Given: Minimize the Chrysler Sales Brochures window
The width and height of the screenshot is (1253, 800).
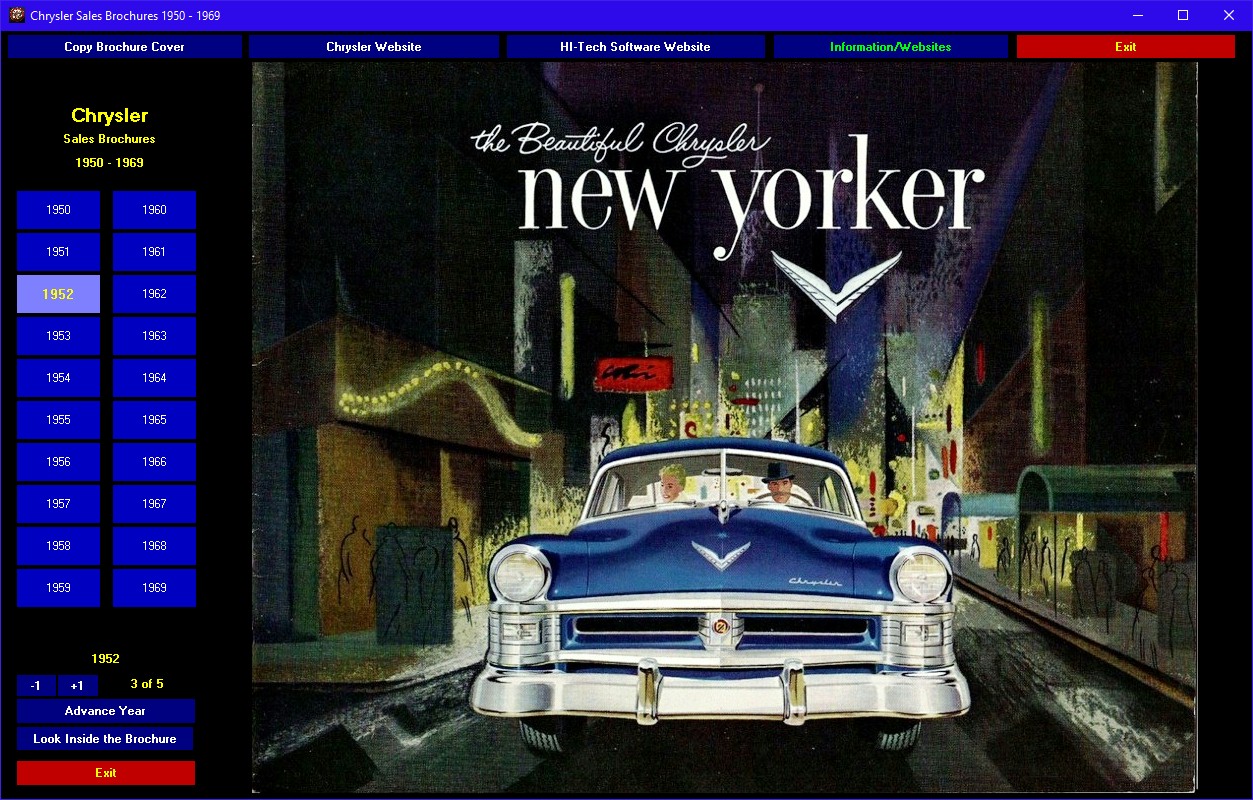Looking at the screenshot, I should tap(1138, 15).
